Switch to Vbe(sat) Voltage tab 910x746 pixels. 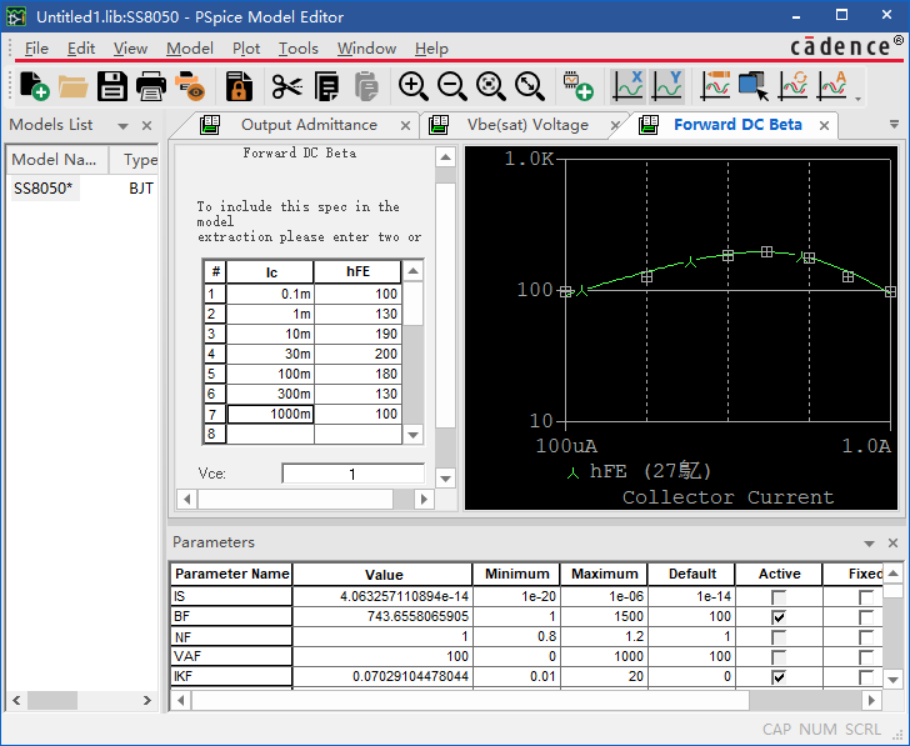coord(528,125)
